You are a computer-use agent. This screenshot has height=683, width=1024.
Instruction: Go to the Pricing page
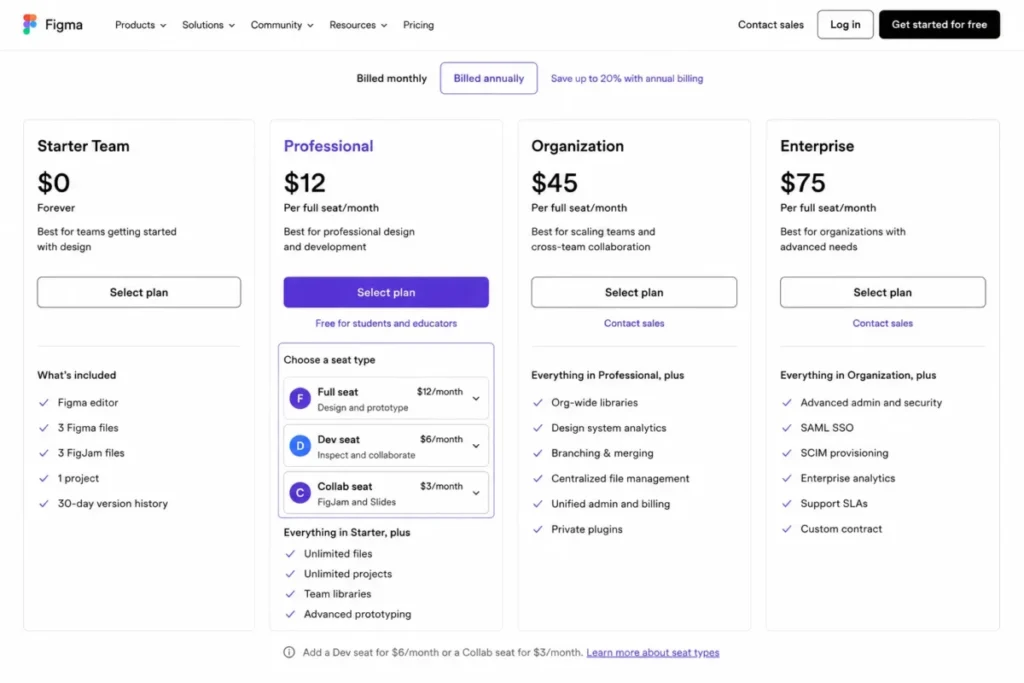(418, 25)
